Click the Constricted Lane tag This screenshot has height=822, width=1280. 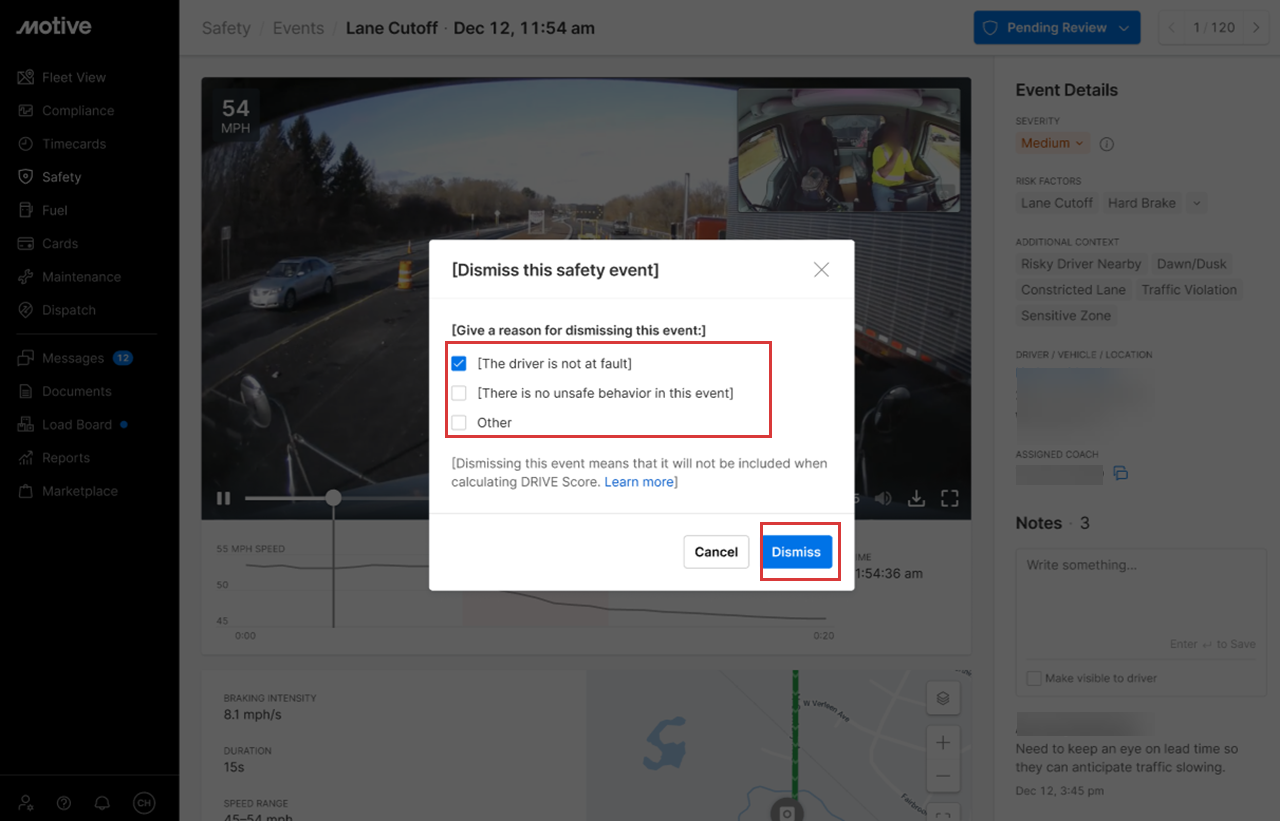click(x=1073, y=290)
